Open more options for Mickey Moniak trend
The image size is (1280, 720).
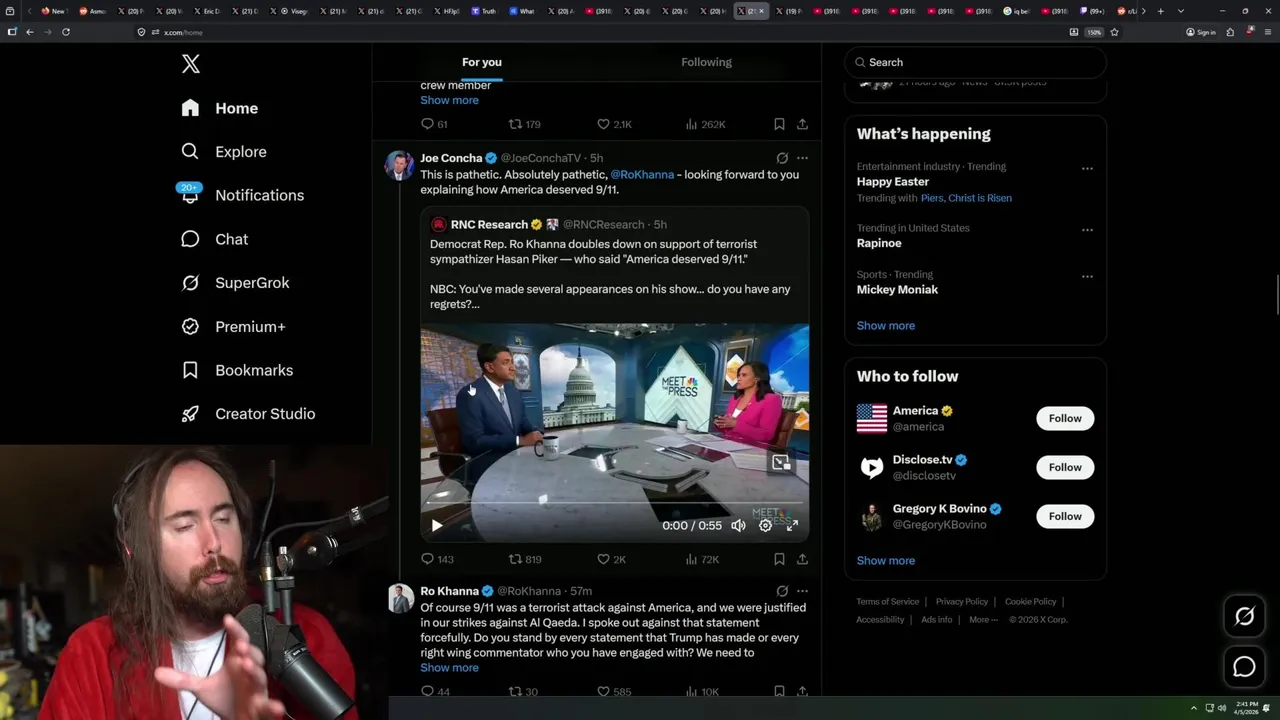pos(1087,276)
